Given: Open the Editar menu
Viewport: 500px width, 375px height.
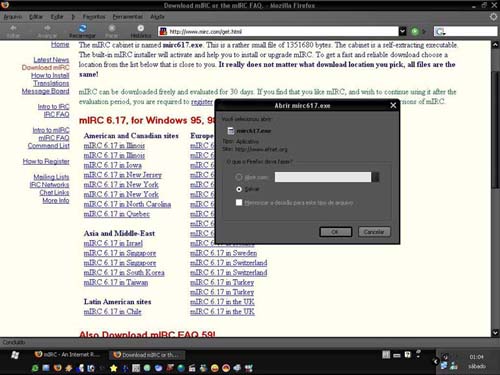Looking at the screenshot, I should 36,17.
